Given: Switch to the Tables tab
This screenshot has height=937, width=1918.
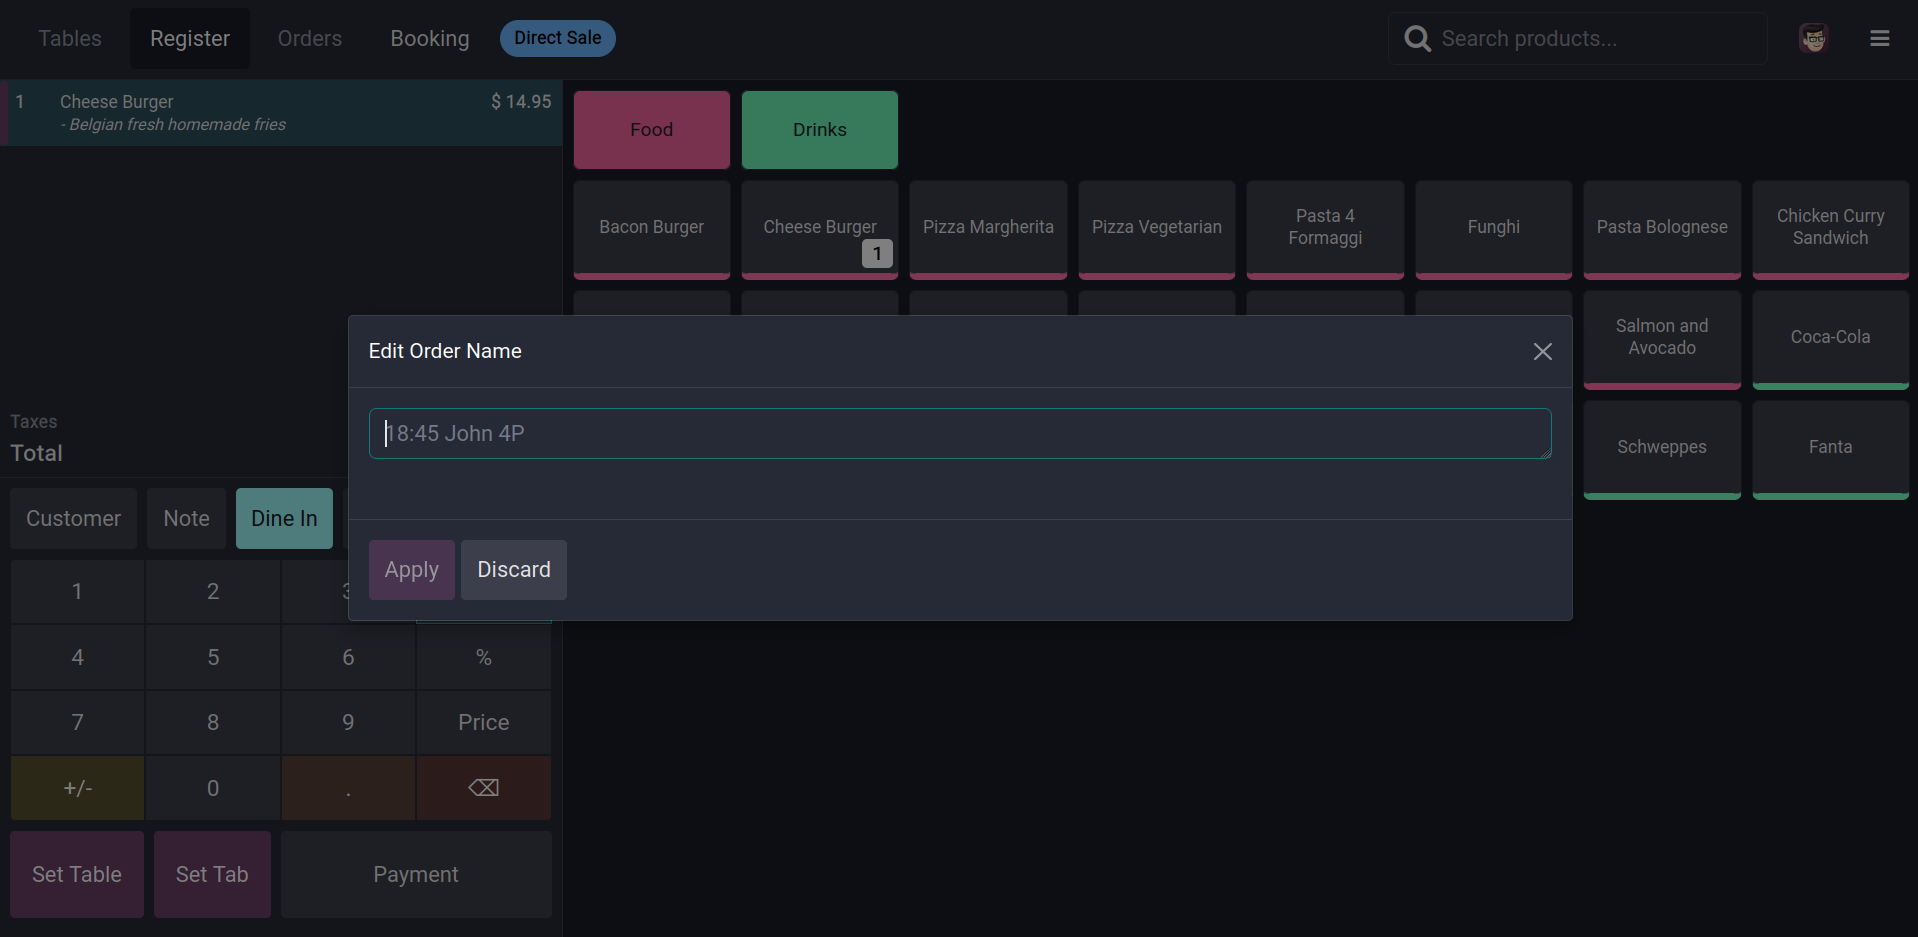Looking at the screenshot, I should click(x=70, y=39).
